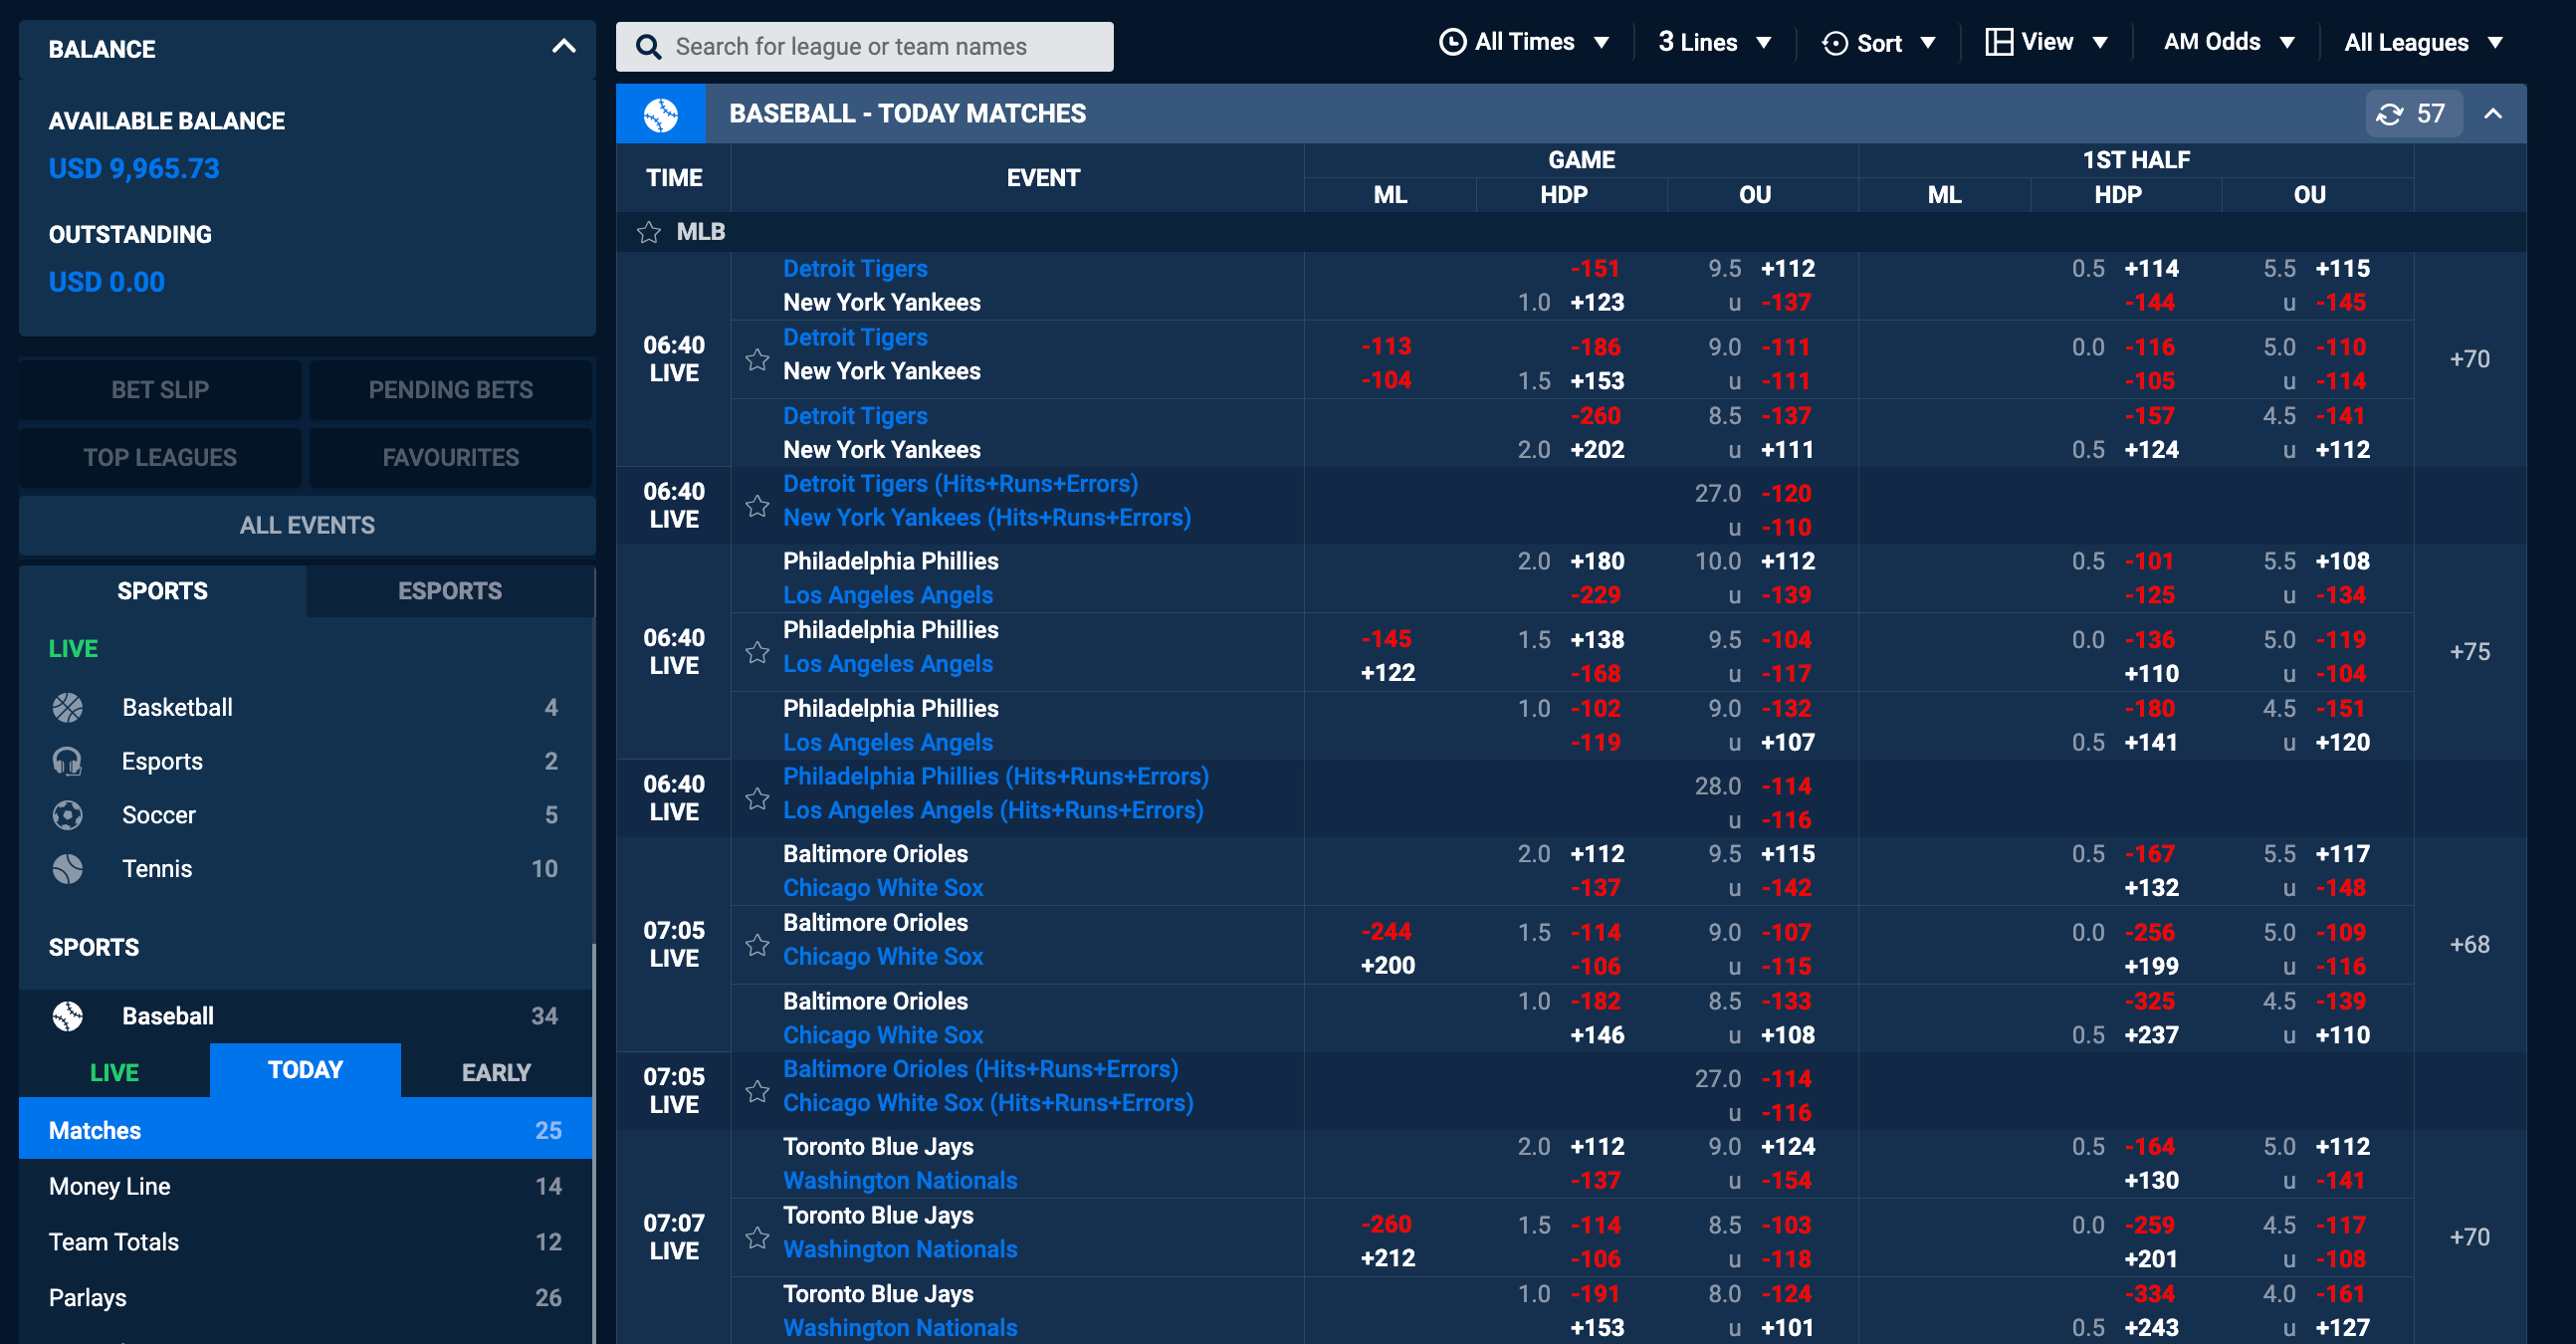
Task: Collapse the Baseball Today Matches section
Action: [2493, 114]
